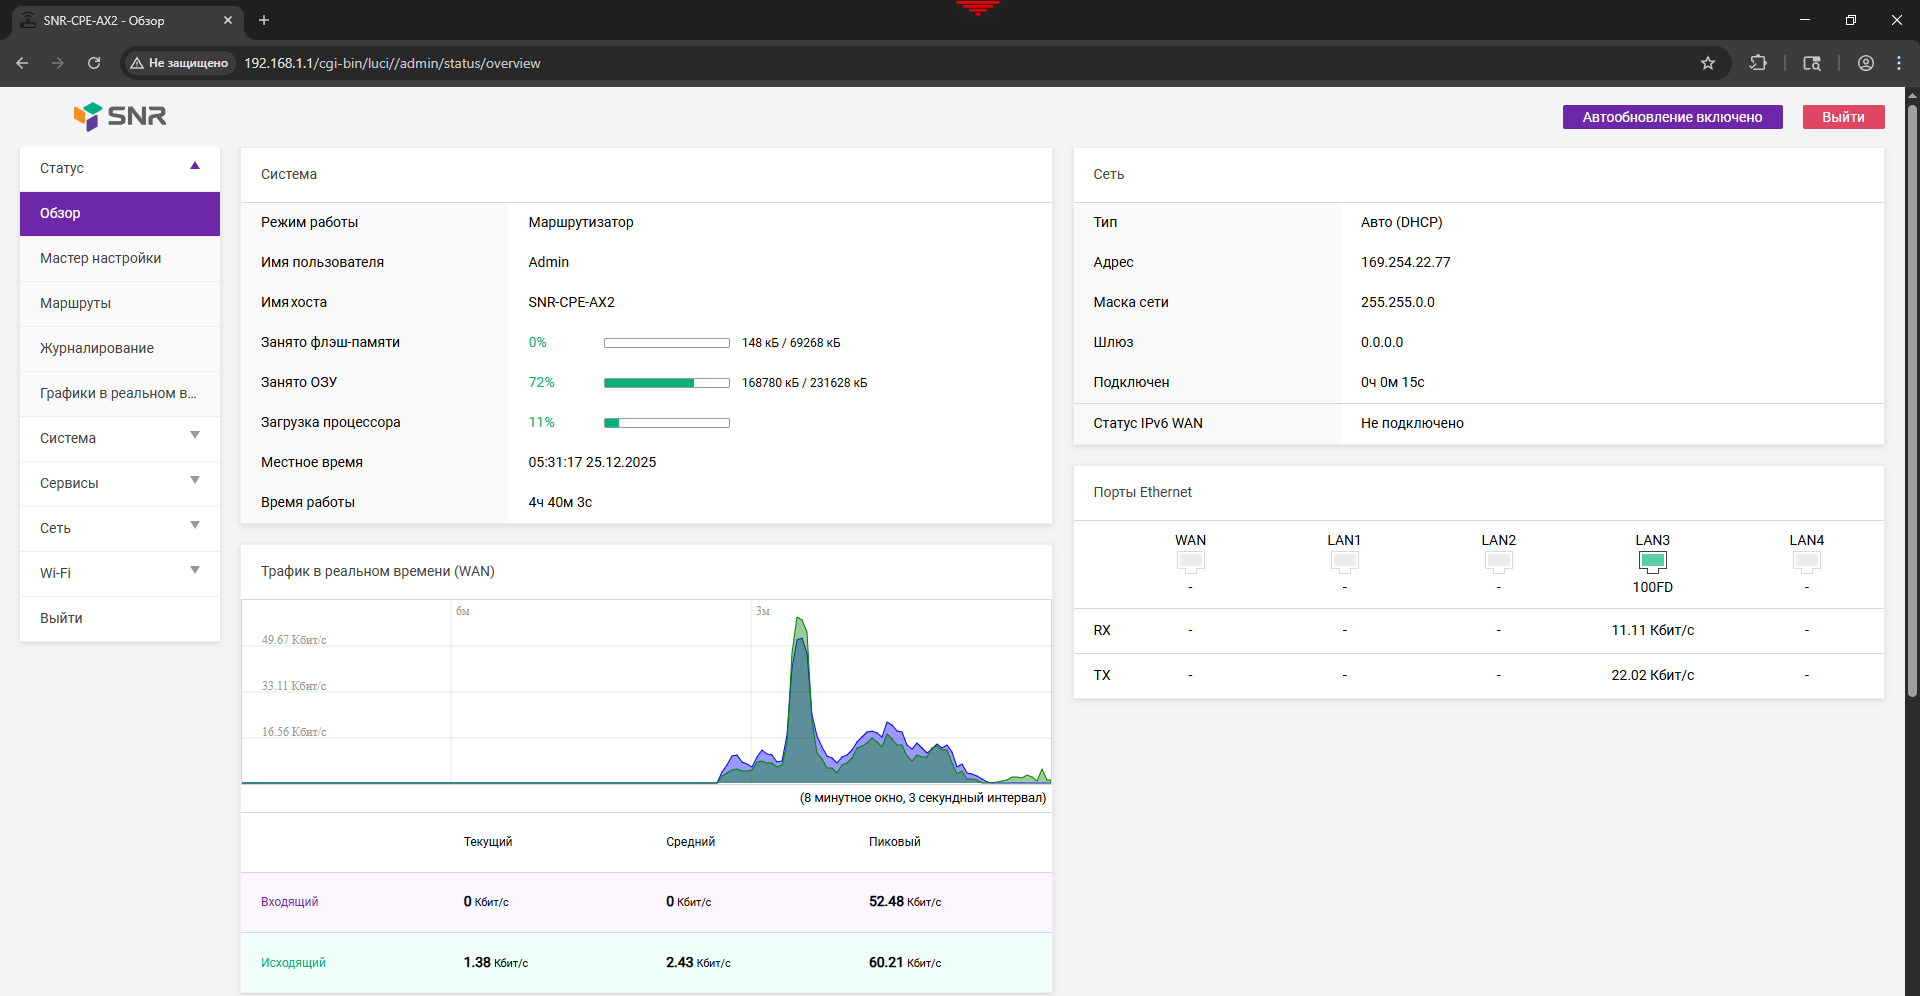Expand the Wi-Fi sidebar menu
Screen dimensions: 1920x996
(x=120, y=573)
